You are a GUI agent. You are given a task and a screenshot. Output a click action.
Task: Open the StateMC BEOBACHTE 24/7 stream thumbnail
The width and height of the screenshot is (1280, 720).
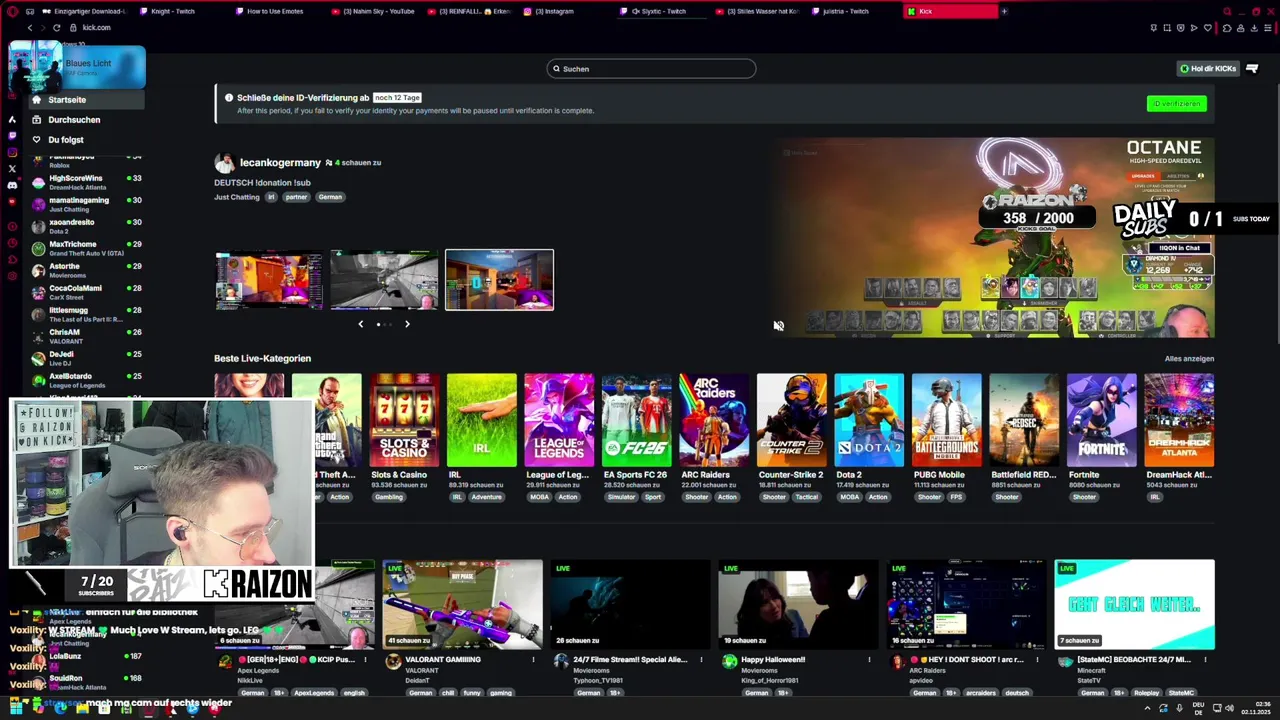point(1134,604)
